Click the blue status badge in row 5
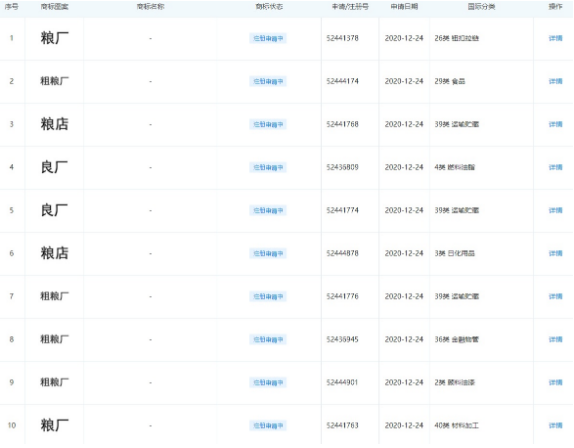 (x=268, y=210)
